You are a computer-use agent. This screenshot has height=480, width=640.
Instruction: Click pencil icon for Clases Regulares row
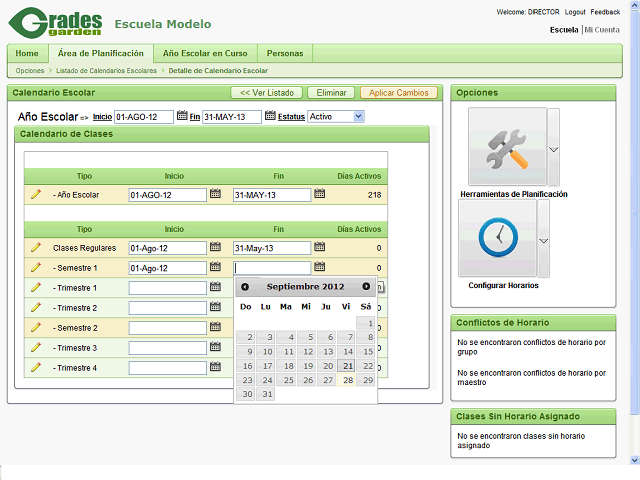pyautogui.click(x=36, y=248)
